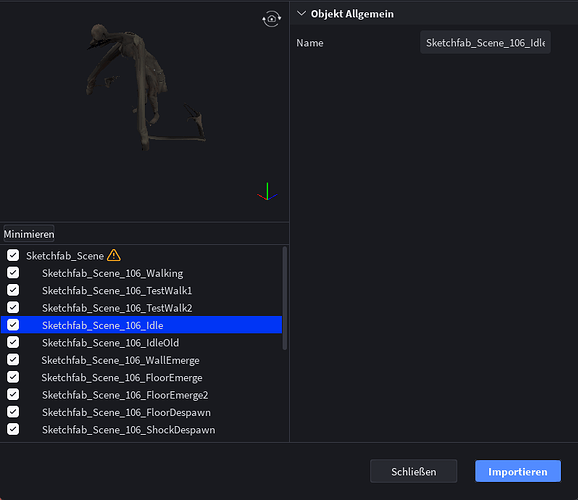Toggle the Sketchfab_Scene_106_TestWalk2 checkbox
The width and height of the screenshot is (578, 500).
tap(13, 308)
